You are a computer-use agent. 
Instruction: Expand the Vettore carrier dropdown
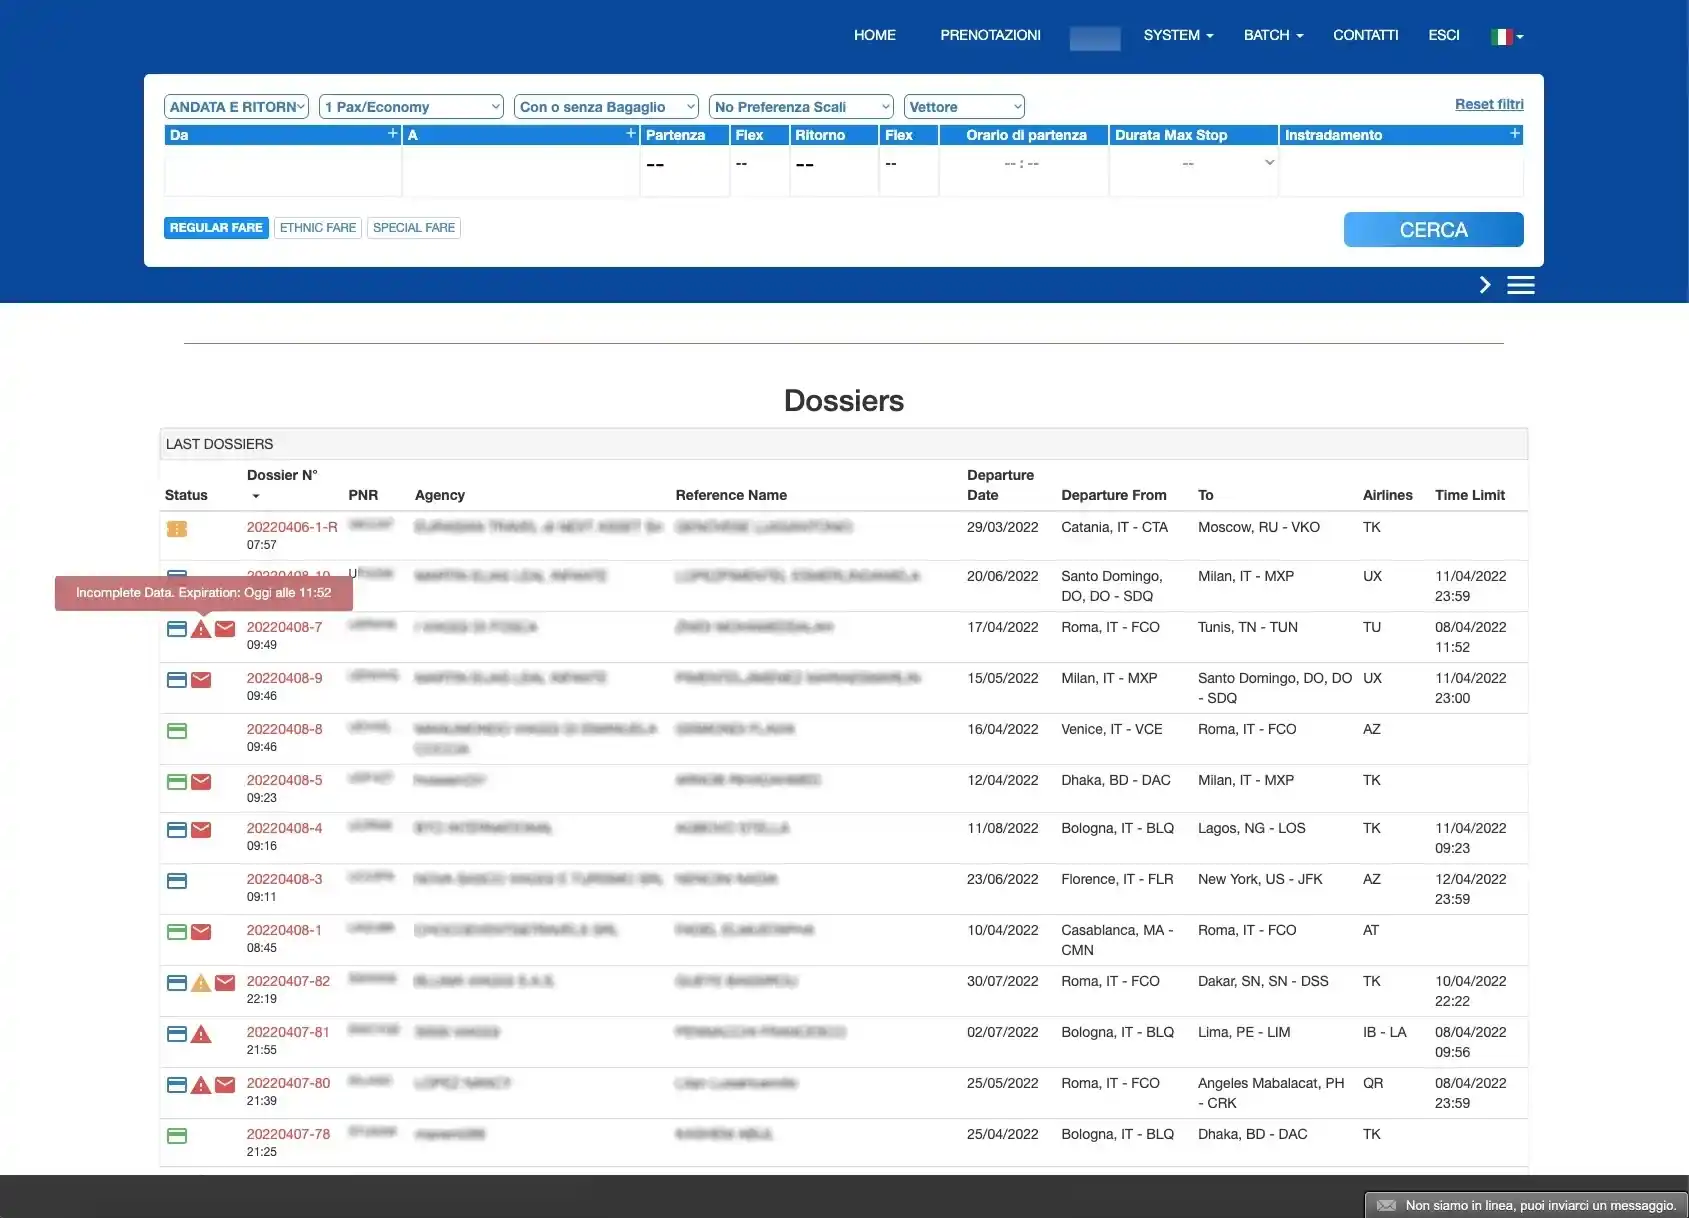point(964,107)
